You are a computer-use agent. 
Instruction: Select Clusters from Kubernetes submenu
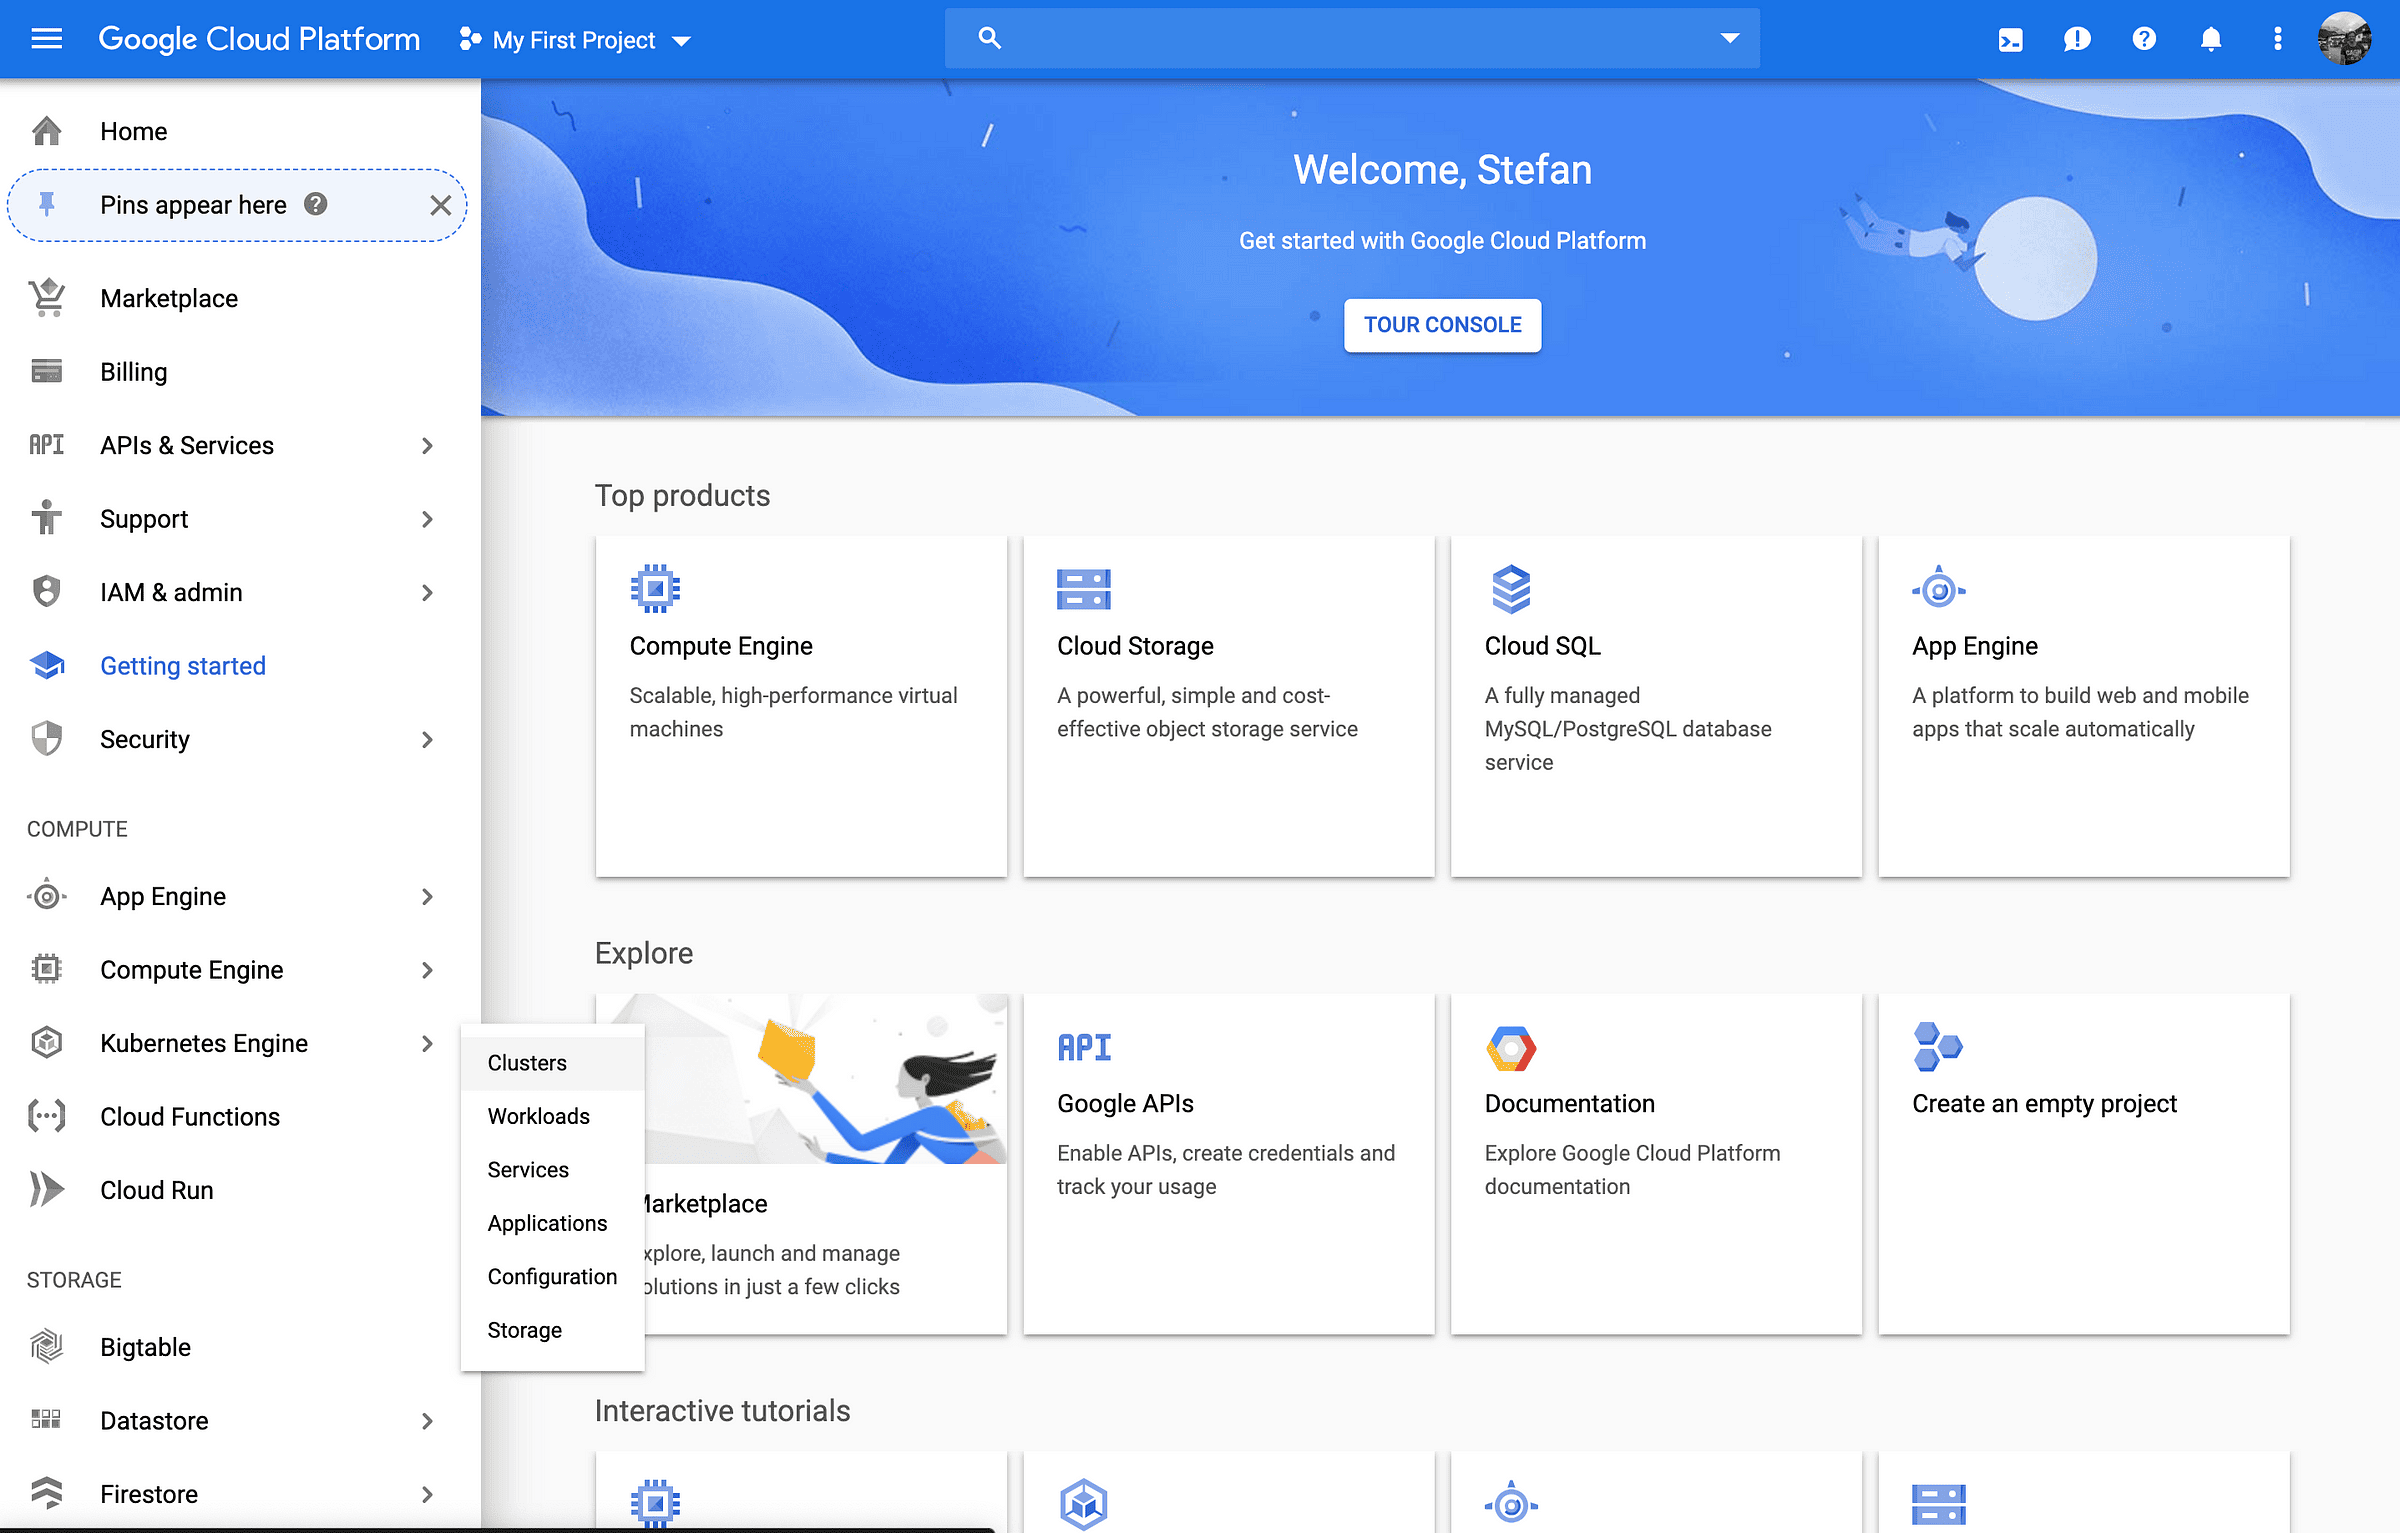click(527, 1063)
